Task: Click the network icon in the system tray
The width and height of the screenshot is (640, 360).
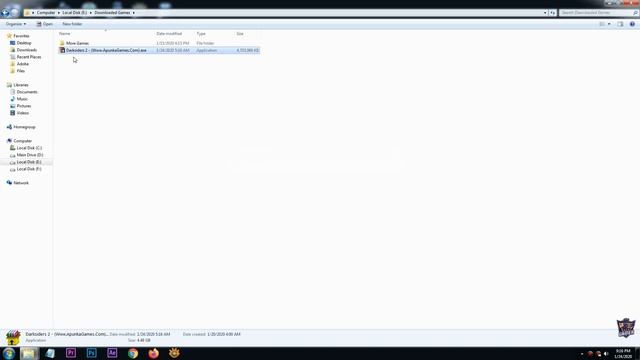Action: click(x=598, y=353)
